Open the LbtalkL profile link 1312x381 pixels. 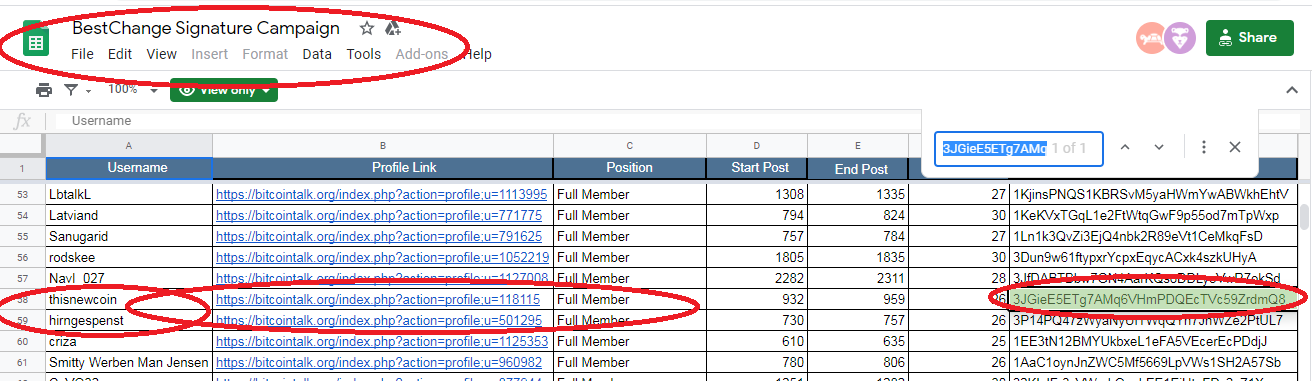point(382,194)
